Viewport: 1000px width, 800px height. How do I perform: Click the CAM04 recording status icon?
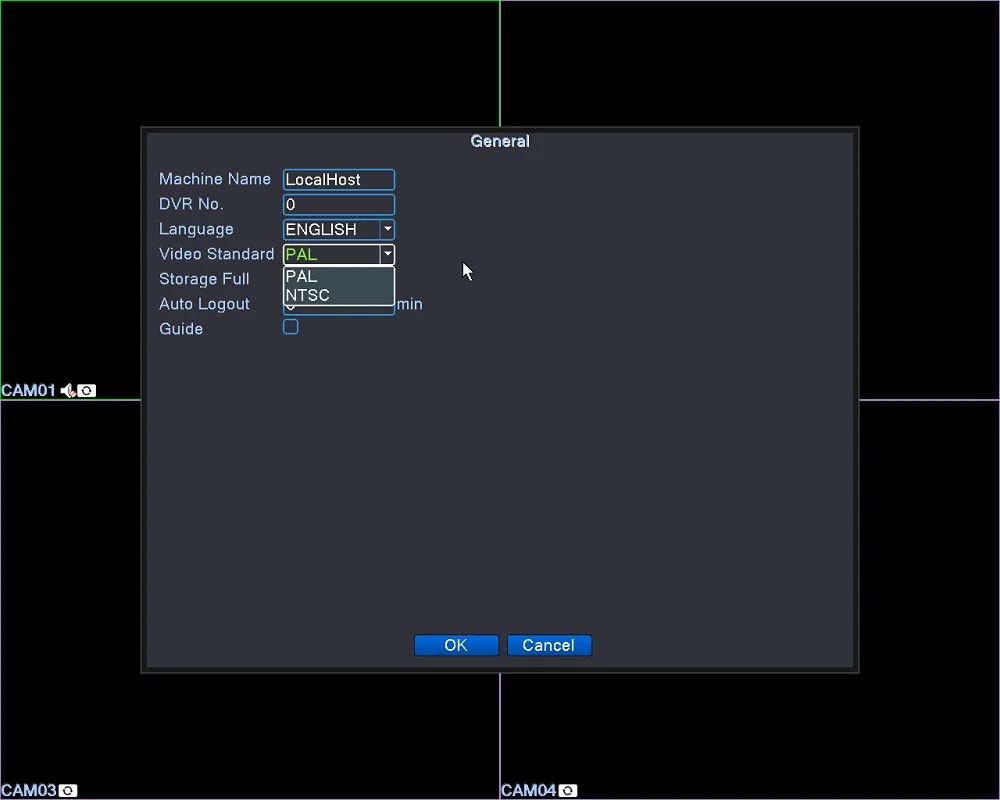[568, 790]
